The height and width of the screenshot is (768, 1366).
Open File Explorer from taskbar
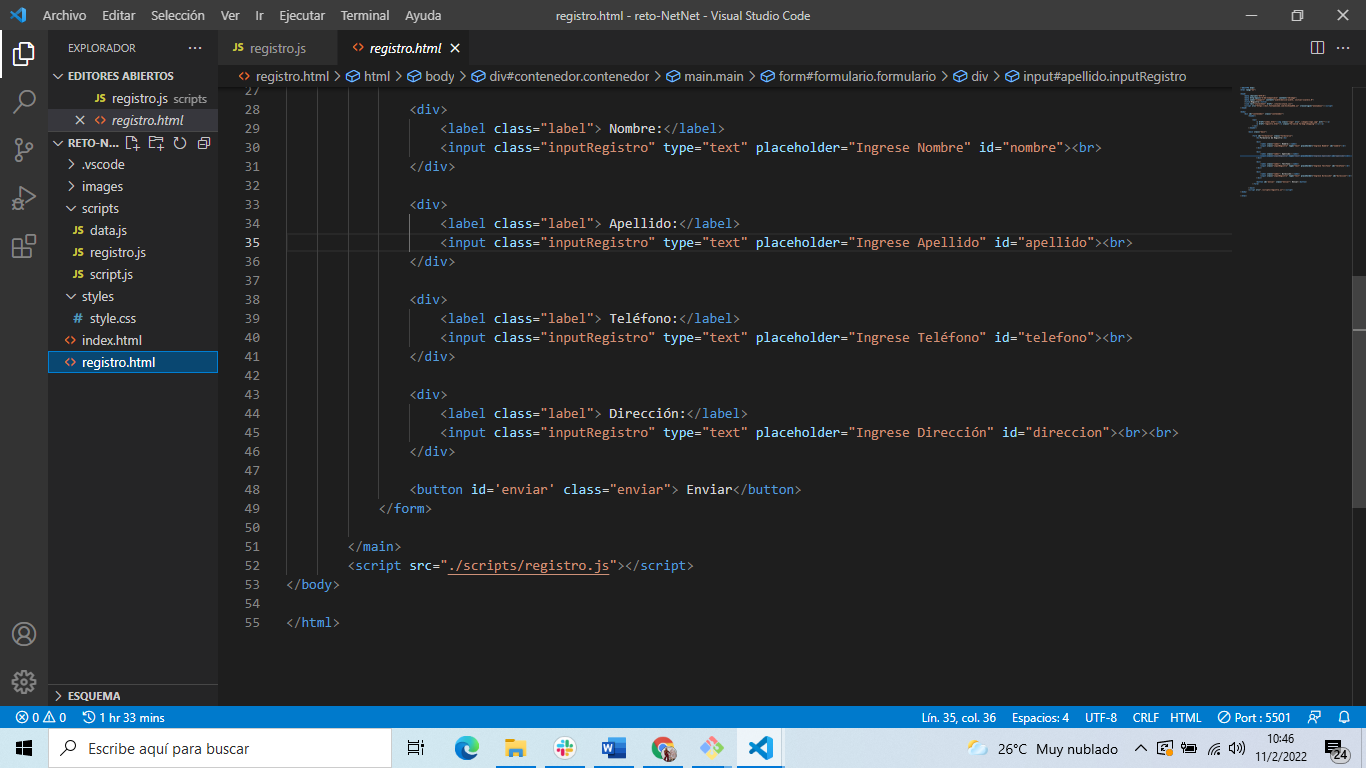click(x=515, y=748)
